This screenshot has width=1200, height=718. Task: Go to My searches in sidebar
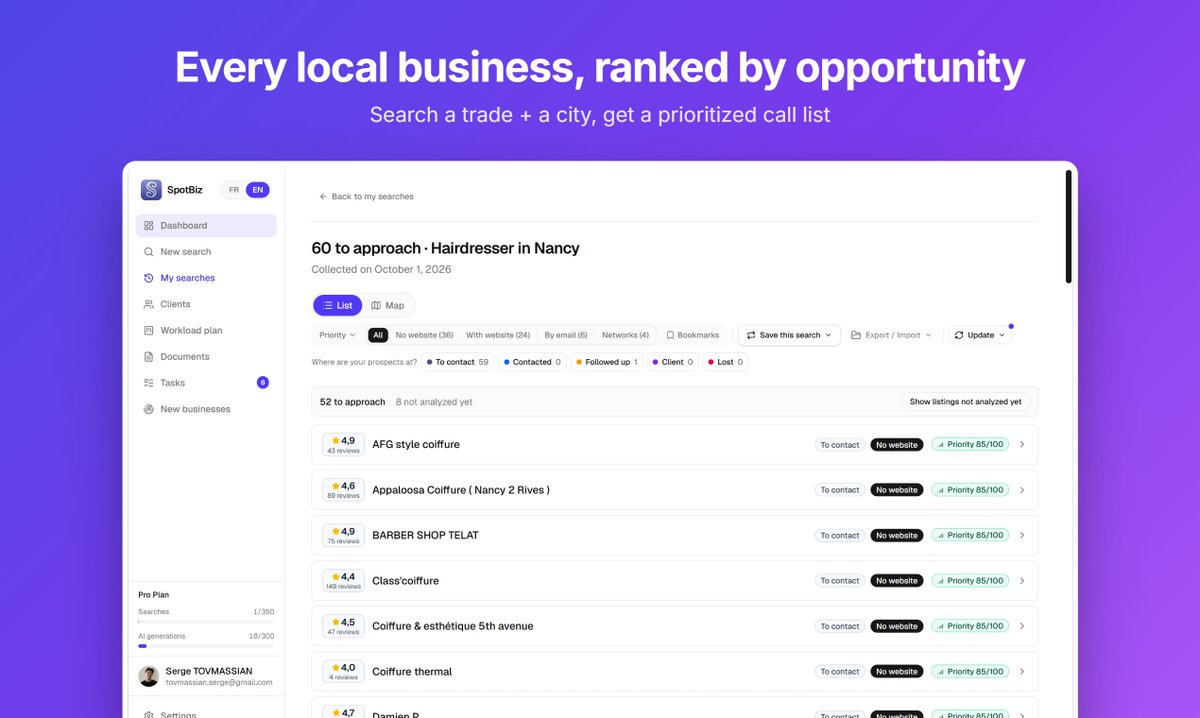206,278
